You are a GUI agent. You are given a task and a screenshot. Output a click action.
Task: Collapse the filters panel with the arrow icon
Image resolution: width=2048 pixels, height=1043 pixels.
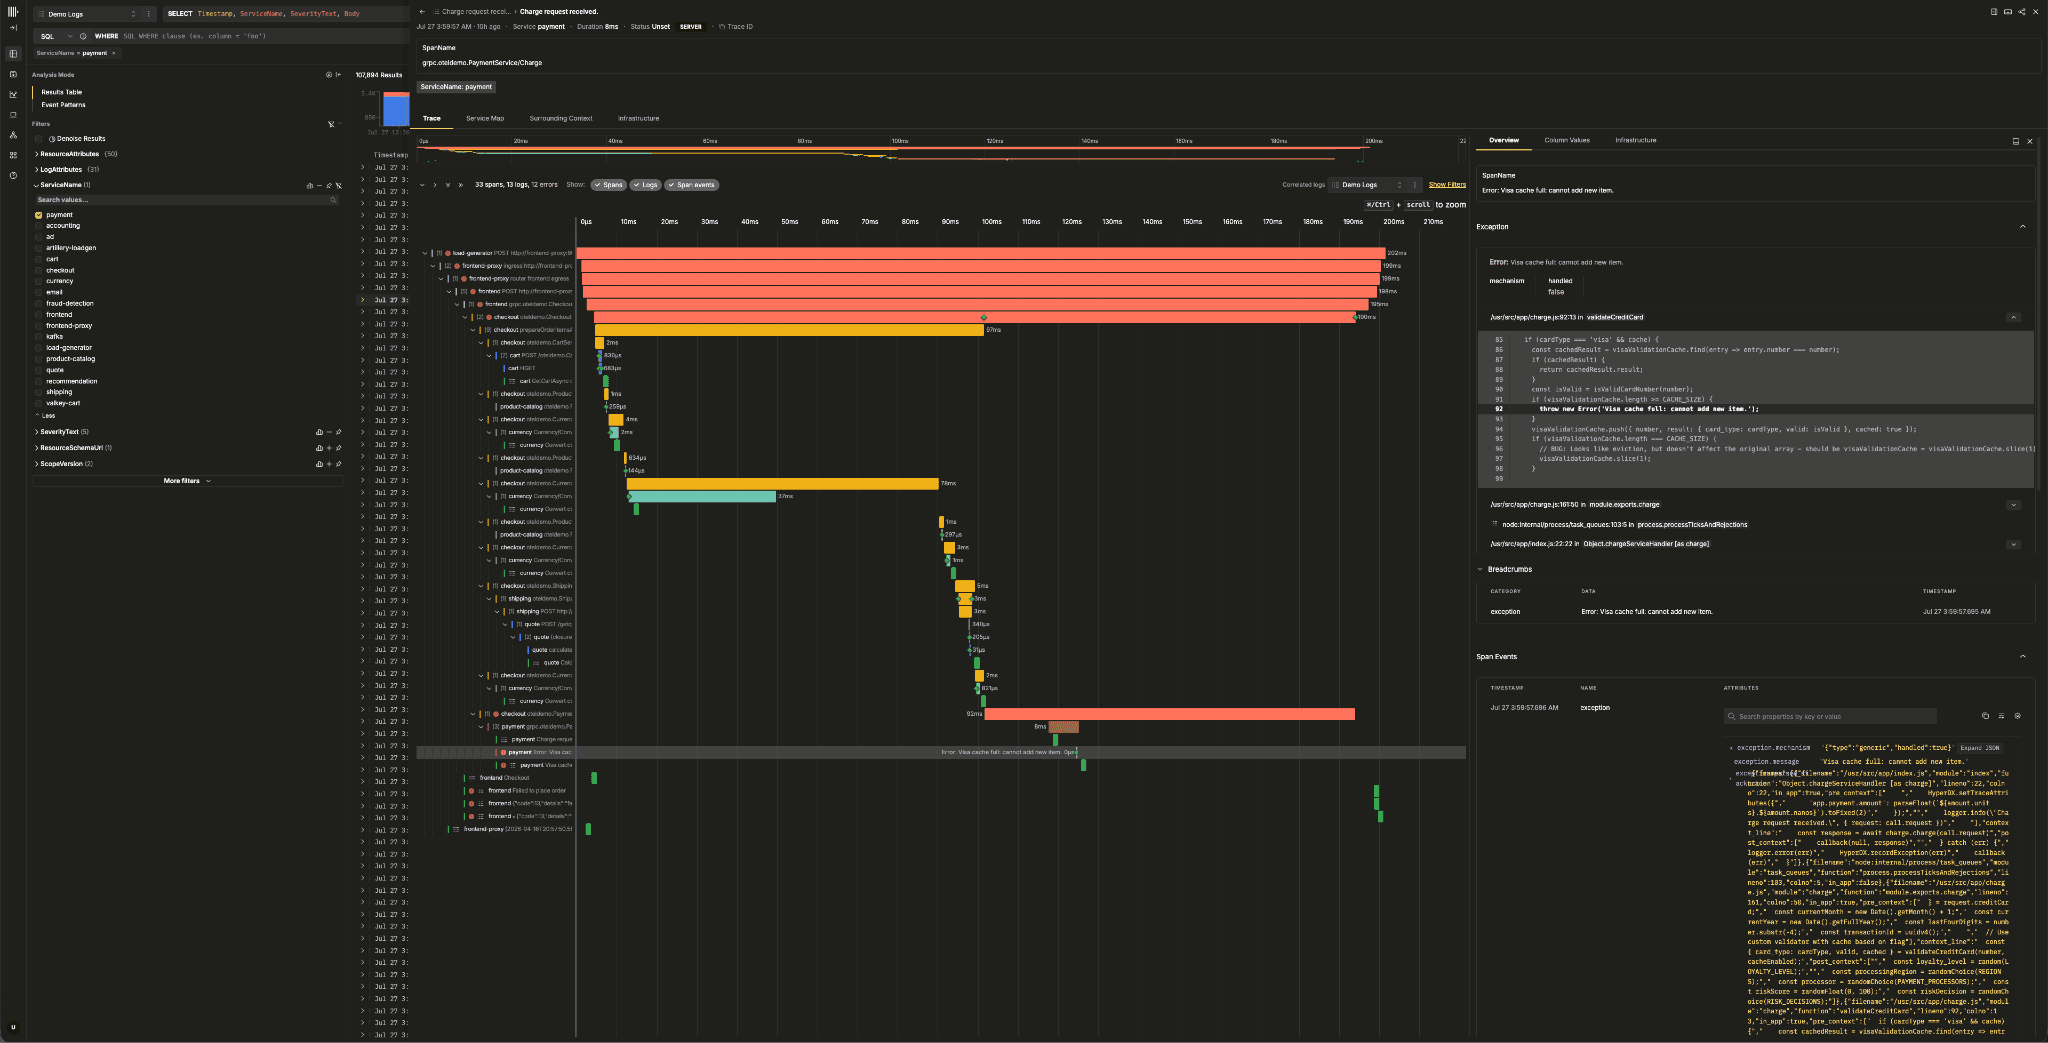(x=338, y=75)
